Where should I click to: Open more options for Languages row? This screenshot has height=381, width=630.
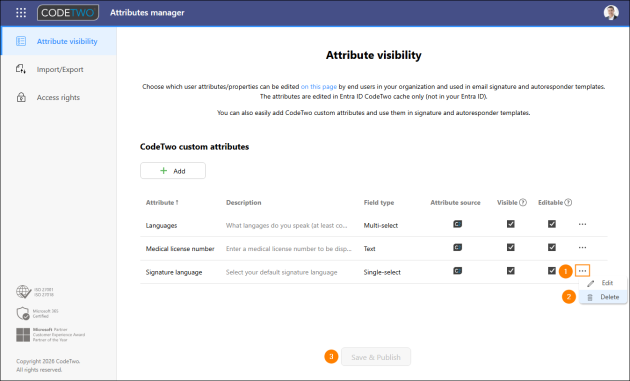pyautogui.click(x=582, y=224)
